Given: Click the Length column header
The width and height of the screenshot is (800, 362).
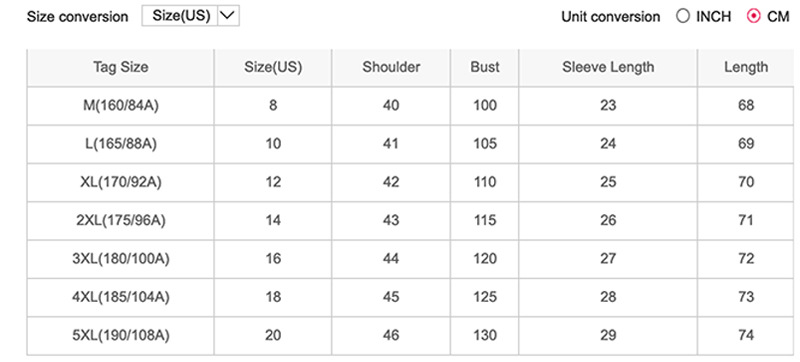Looking at the screenshot, I should tap(745, 67).
